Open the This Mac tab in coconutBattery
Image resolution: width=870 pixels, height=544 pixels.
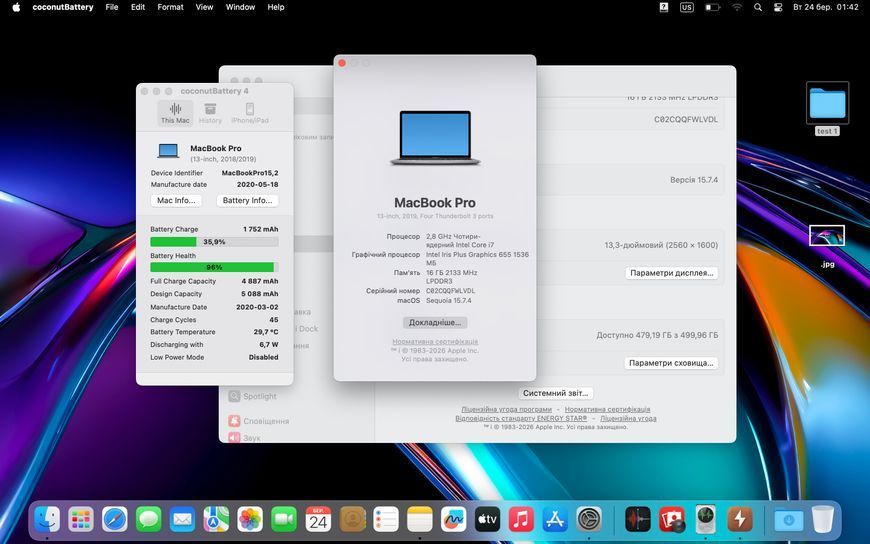(175, 113)
